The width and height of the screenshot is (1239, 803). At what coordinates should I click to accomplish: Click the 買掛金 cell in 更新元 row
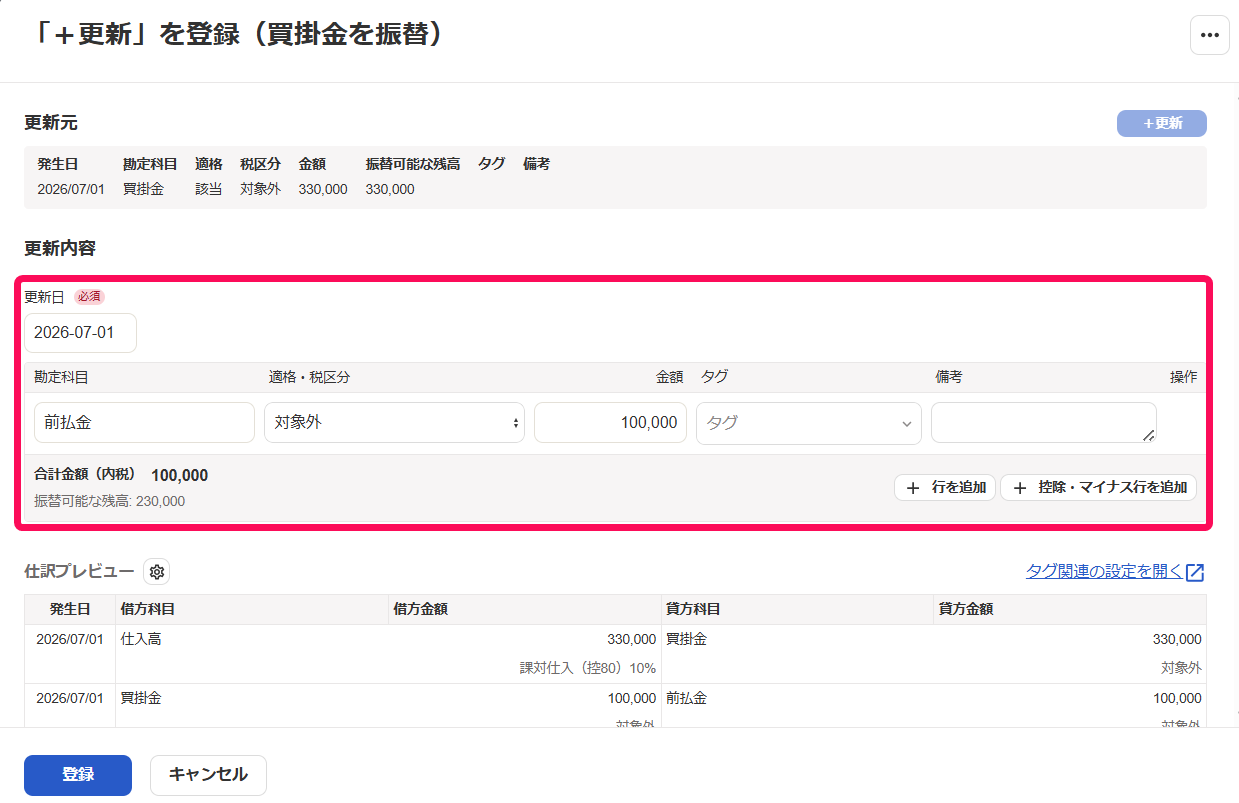point(143,189)
